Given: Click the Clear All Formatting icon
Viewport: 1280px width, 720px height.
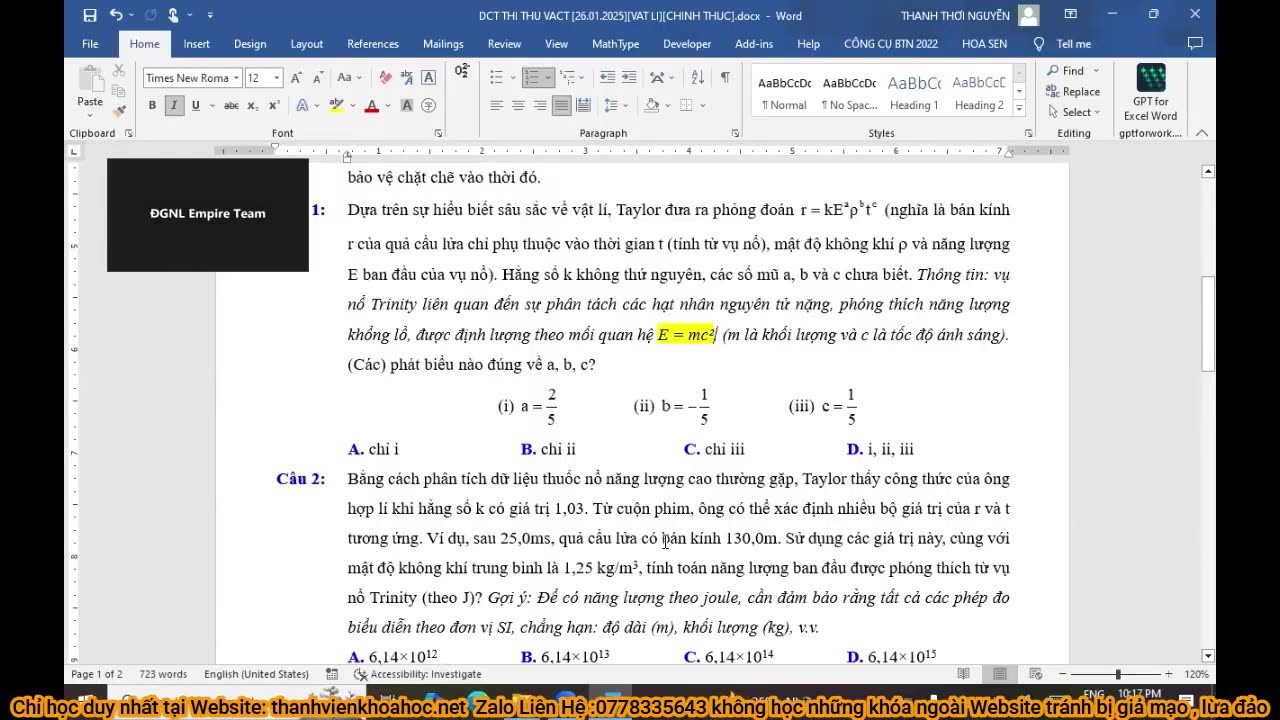Looking at the screenshot, I should click(x=385, y=78).
